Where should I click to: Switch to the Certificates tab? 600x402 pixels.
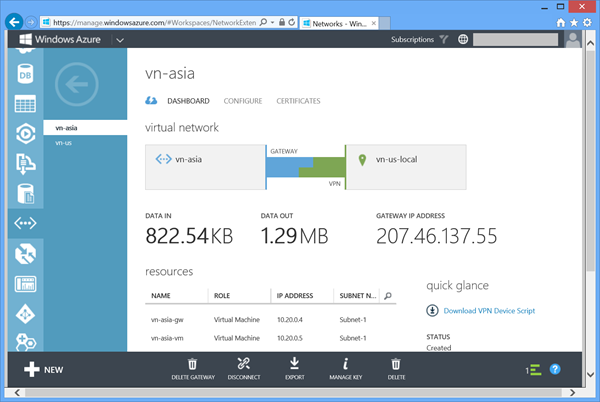point(298,101)
